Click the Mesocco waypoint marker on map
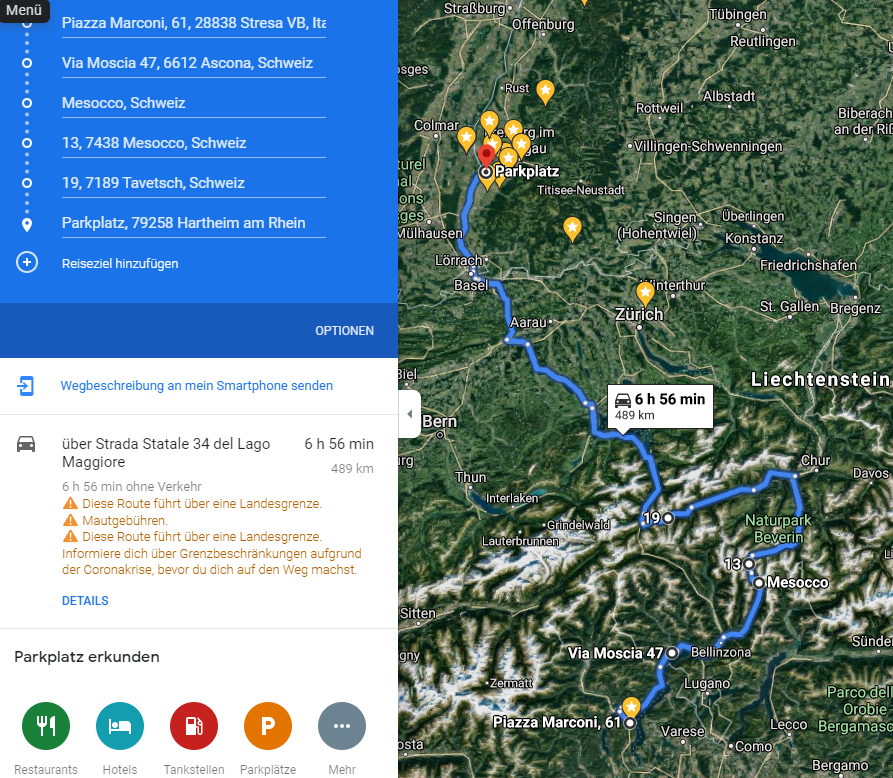This screenshot has width=893, height=778. 759,583
